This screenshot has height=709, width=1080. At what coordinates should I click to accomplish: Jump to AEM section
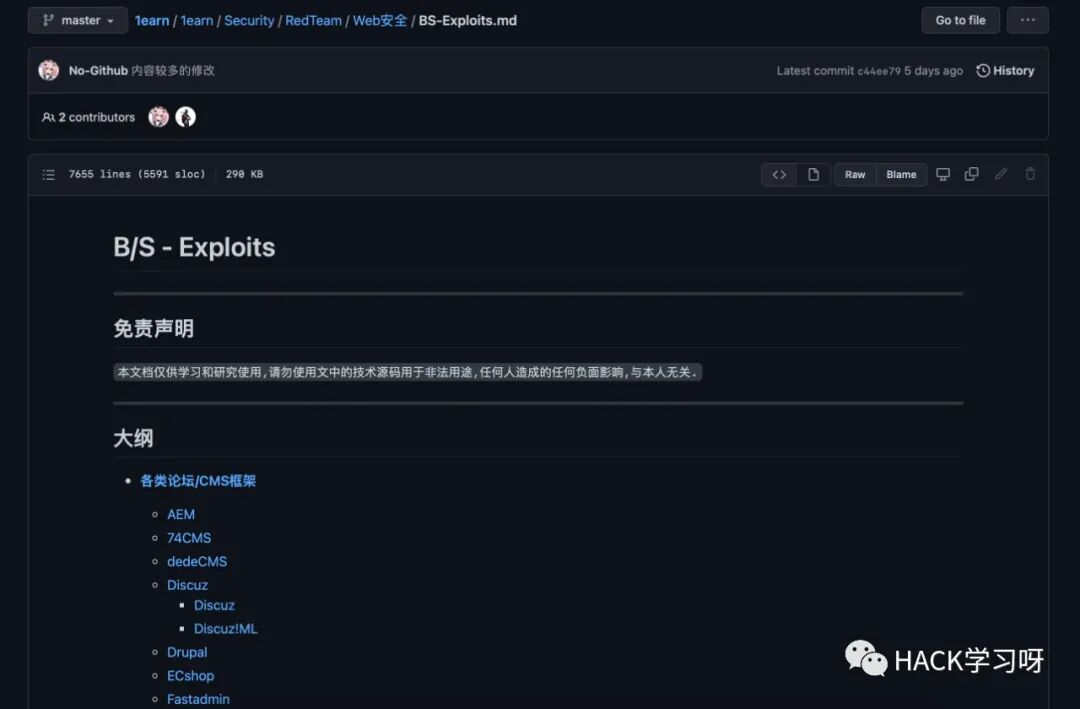click(180, 515)
